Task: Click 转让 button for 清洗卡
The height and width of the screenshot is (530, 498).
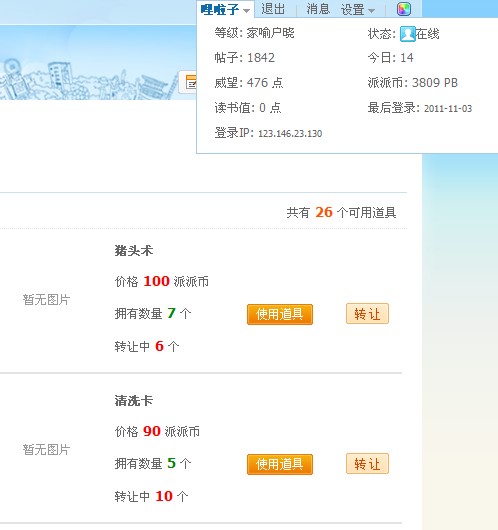Action: (x=367, y=464)
